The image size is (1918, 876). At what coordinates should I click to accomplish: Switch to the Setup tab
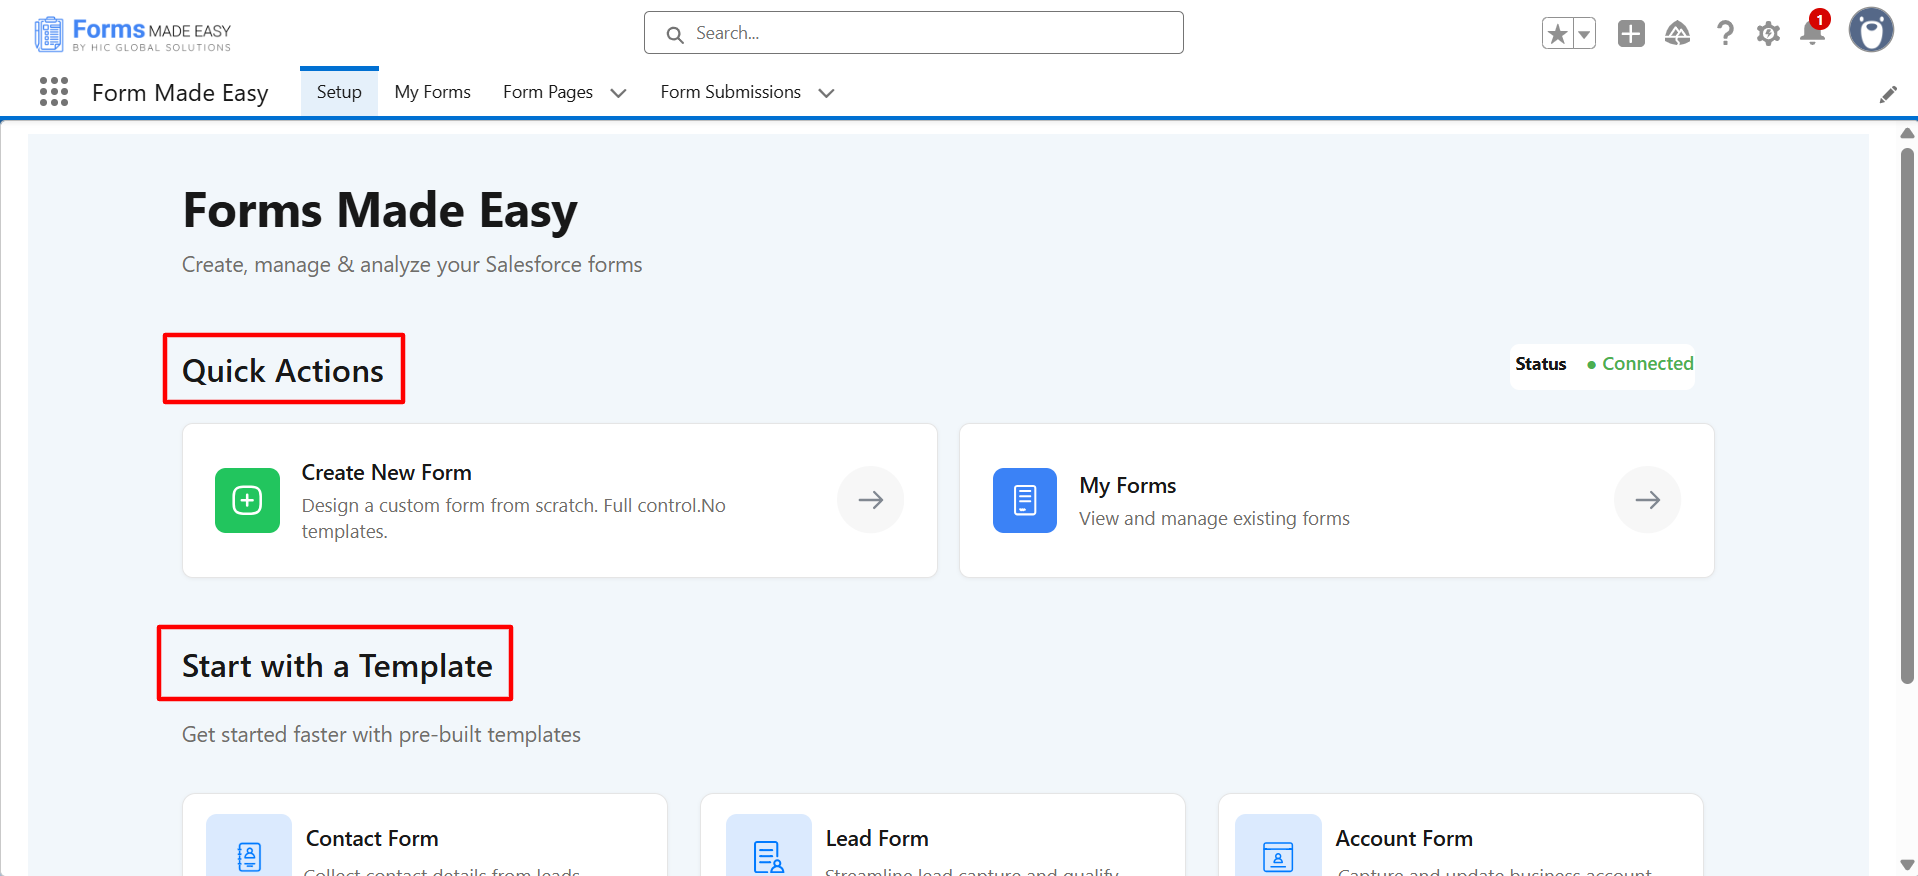click(x=339, y=92)
